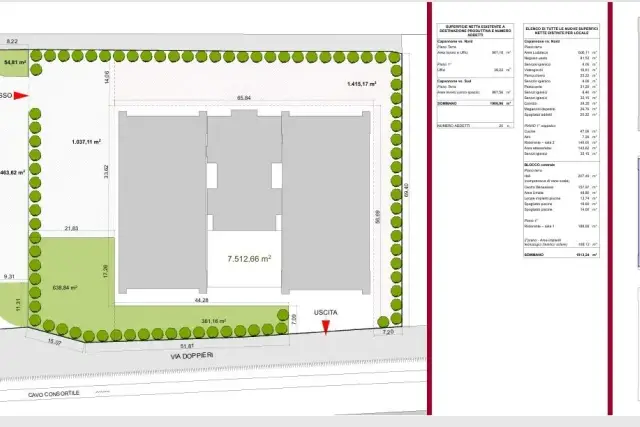The width and height of the screenshot is (640, 427).
Task: Select the 381,16 m² green strip label
Action: pos(213,321)
